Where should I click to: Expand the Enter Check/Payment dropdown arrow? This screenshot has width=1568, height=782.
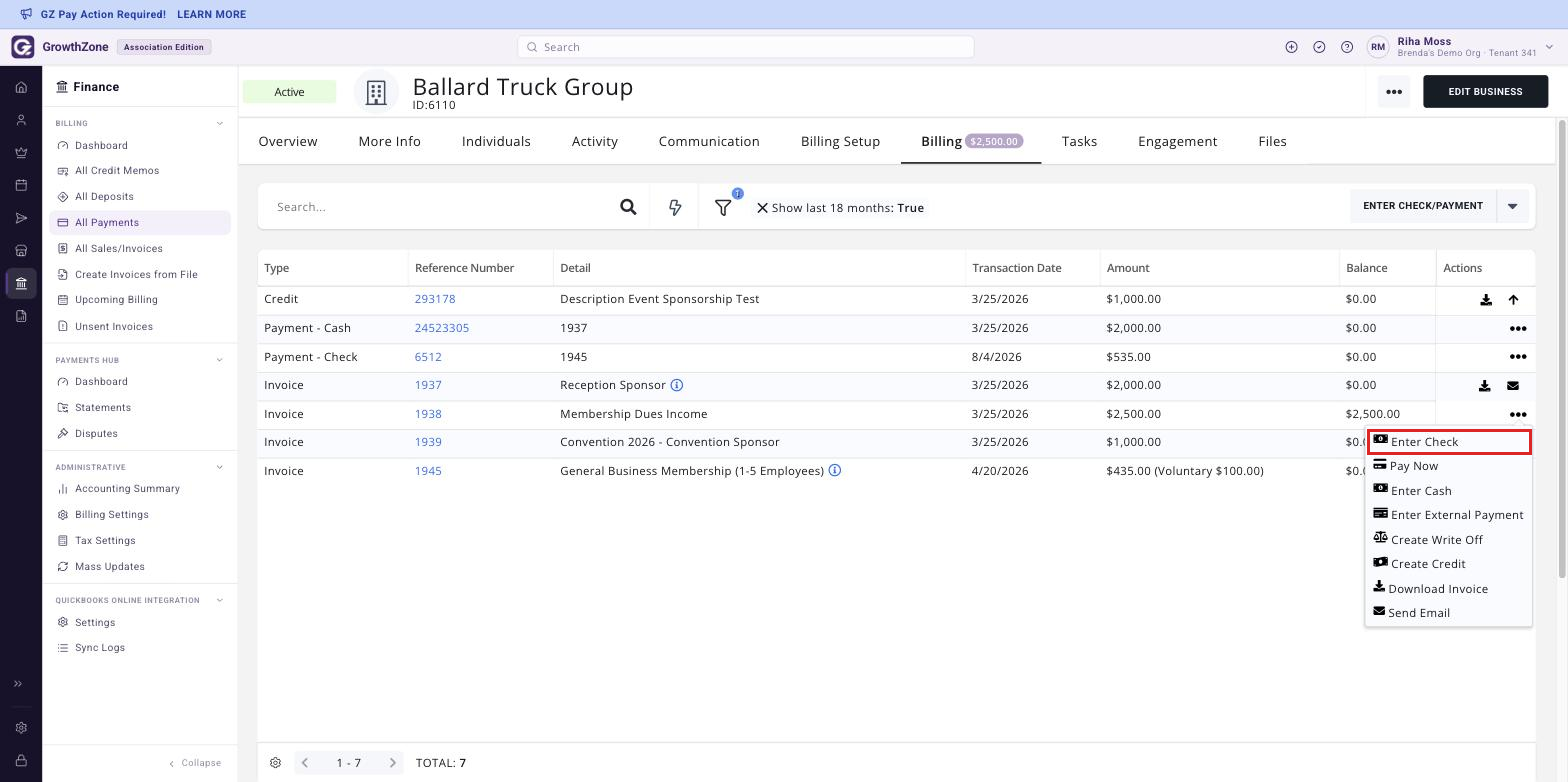pos(1513,207)
